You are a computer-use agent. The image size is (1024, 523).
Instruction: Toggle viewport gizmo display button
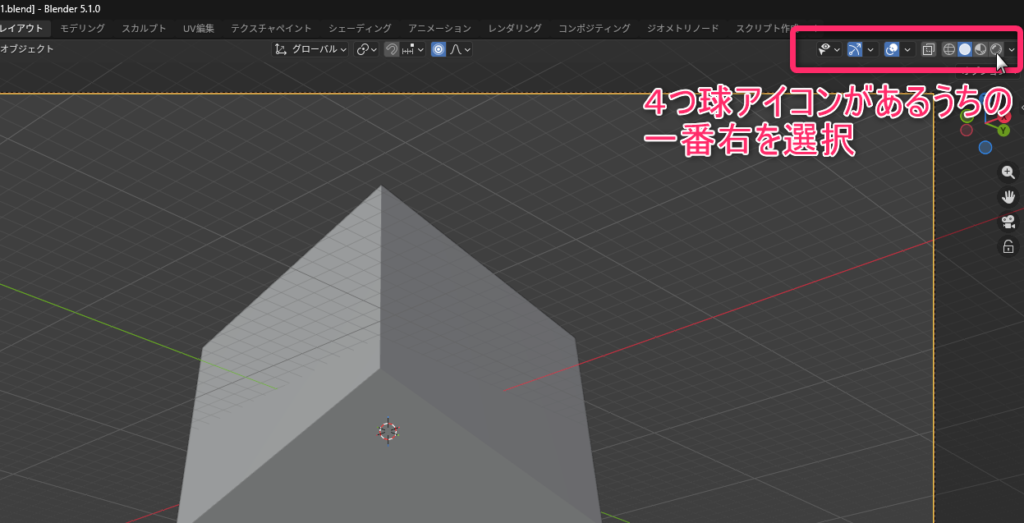[855, 49]
